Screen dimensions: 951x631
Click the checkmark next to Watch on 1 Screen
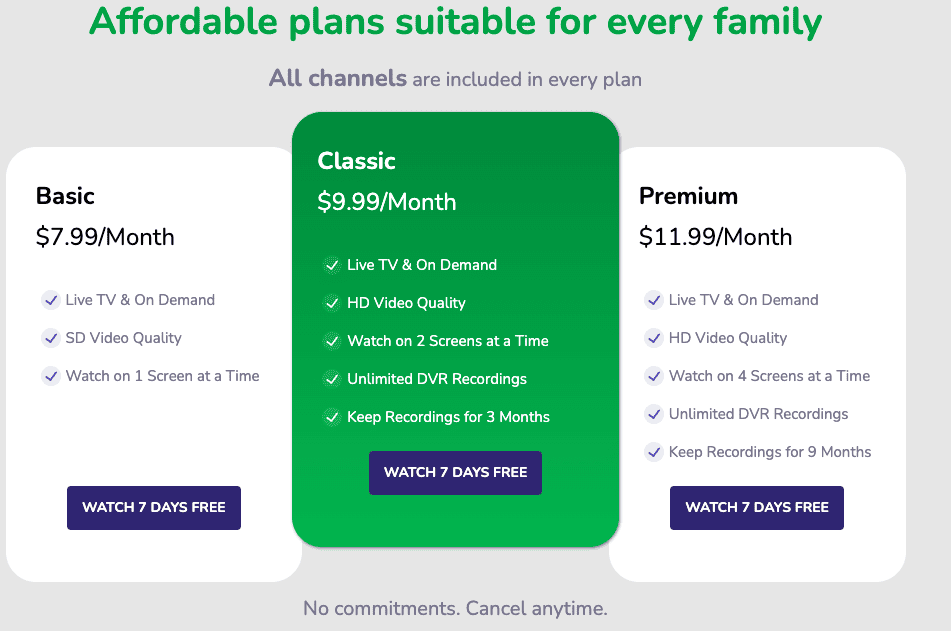(51, 376)
